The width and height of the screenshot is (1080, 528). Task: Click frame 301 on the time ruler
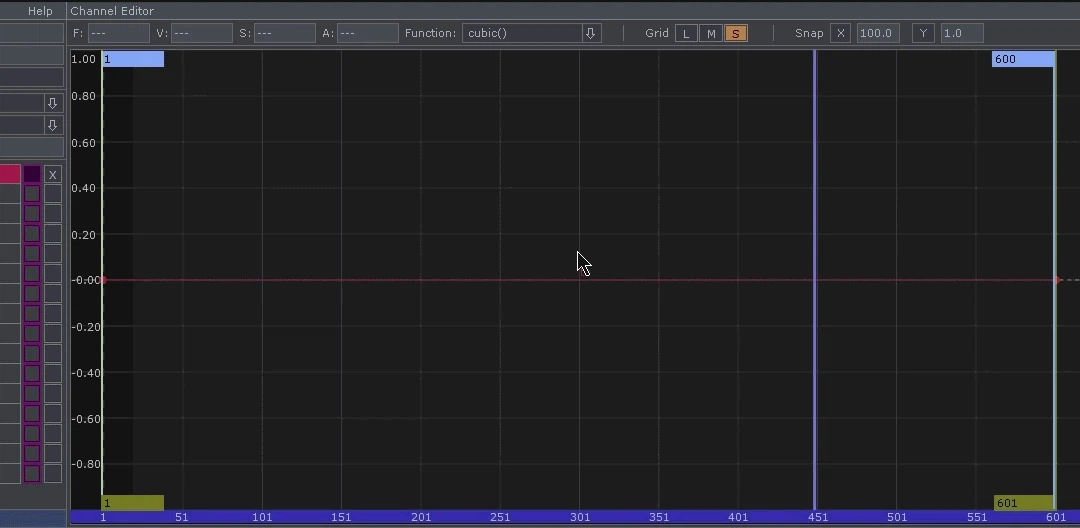pos(580,518)
